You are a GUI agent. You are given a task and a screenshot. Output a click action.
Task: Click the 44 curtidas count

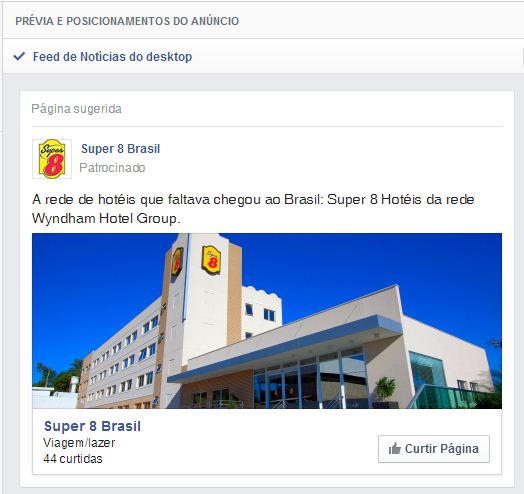73,459
